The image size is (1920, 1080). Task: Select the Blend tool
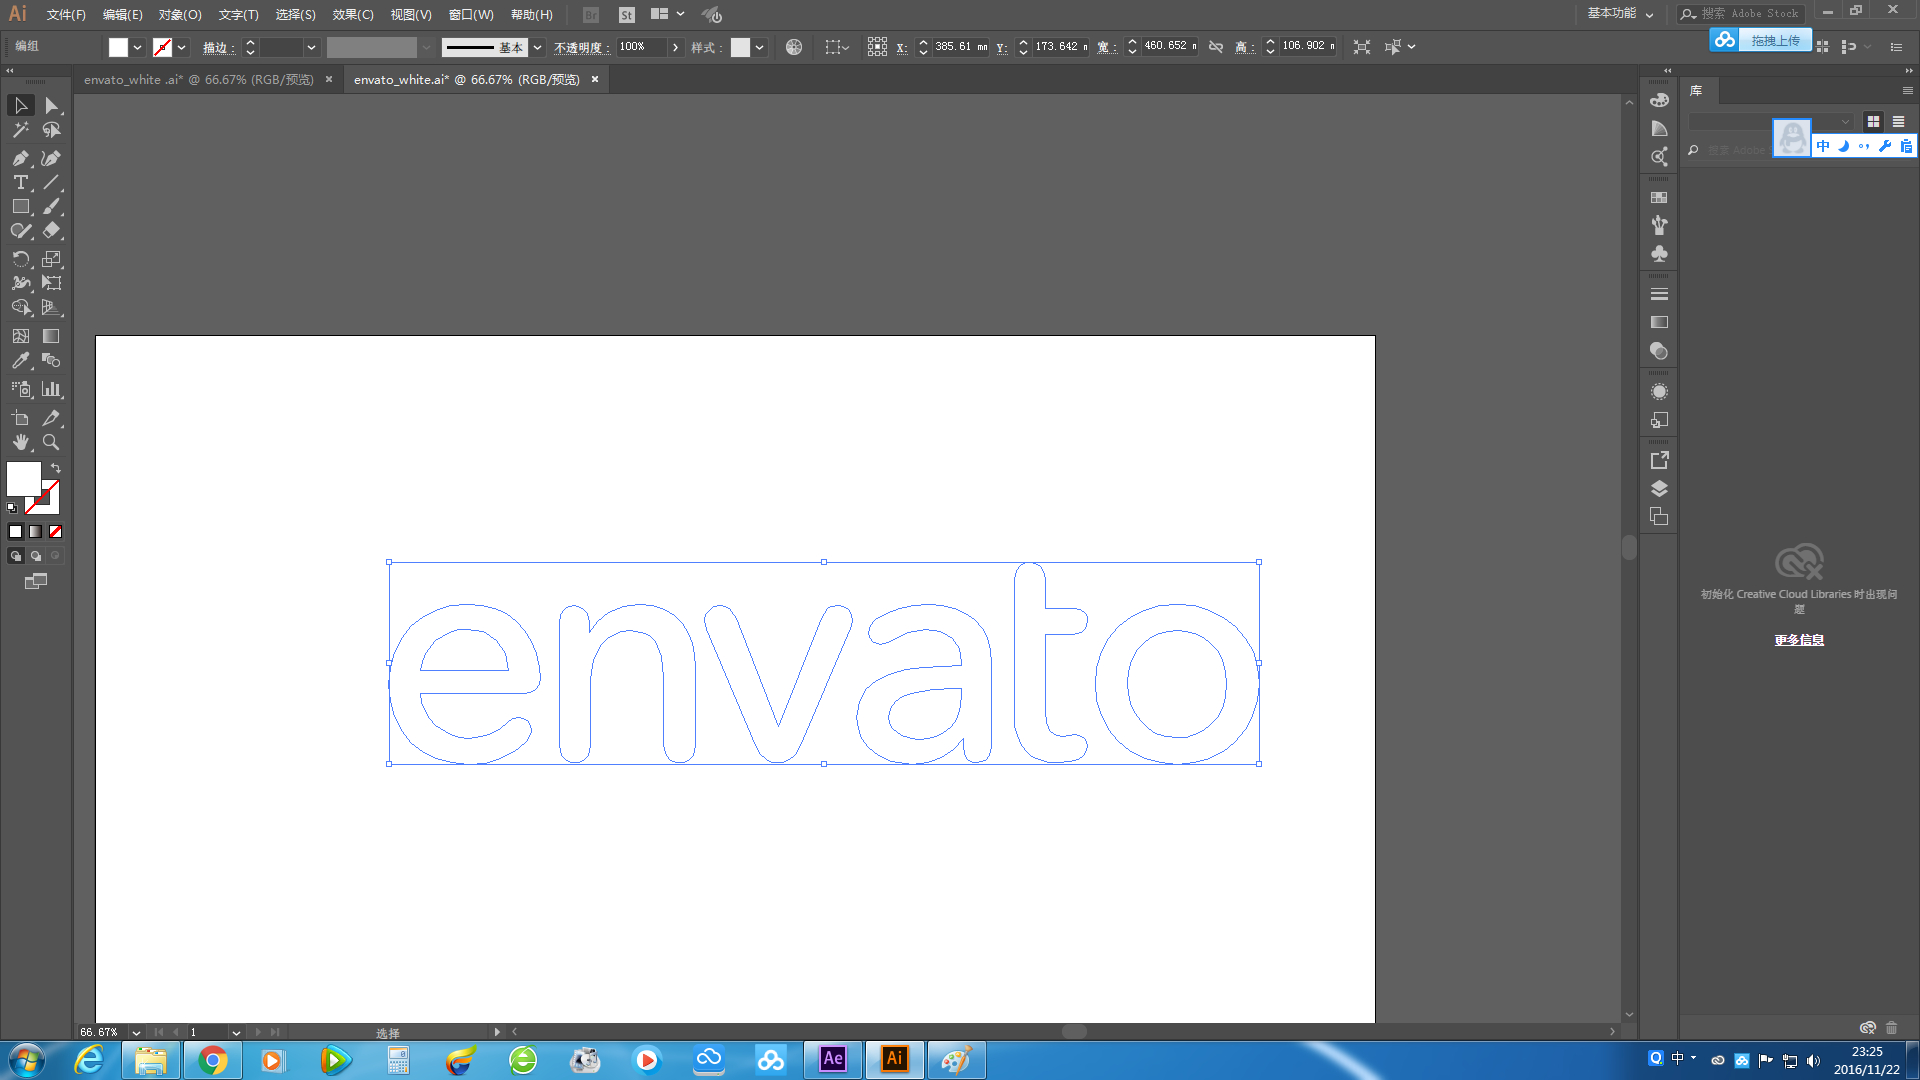coord(51,360)
